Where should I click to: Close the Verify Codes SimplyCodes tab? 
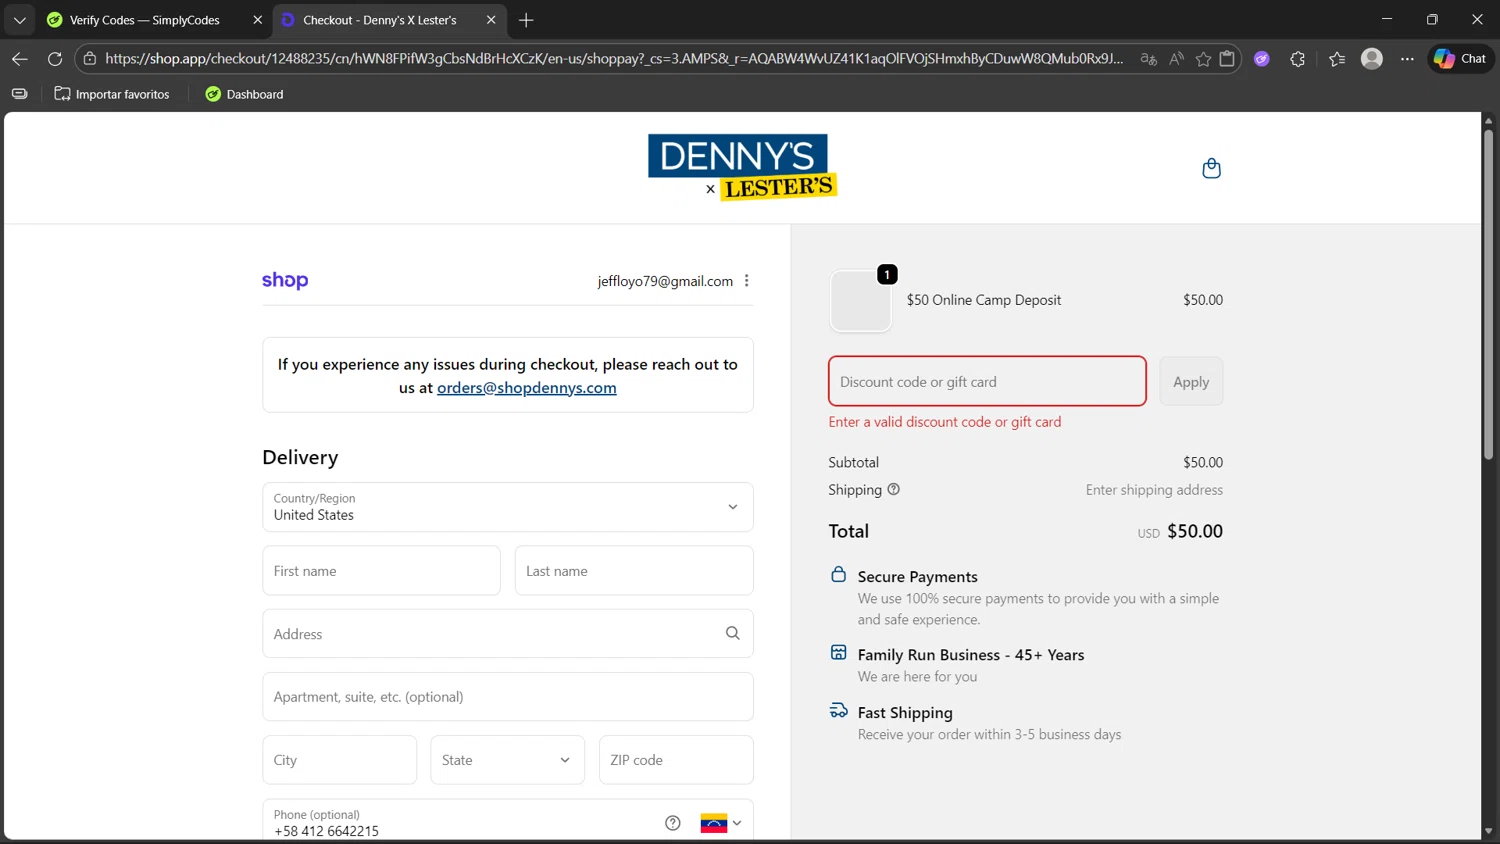tap(257, 20)
